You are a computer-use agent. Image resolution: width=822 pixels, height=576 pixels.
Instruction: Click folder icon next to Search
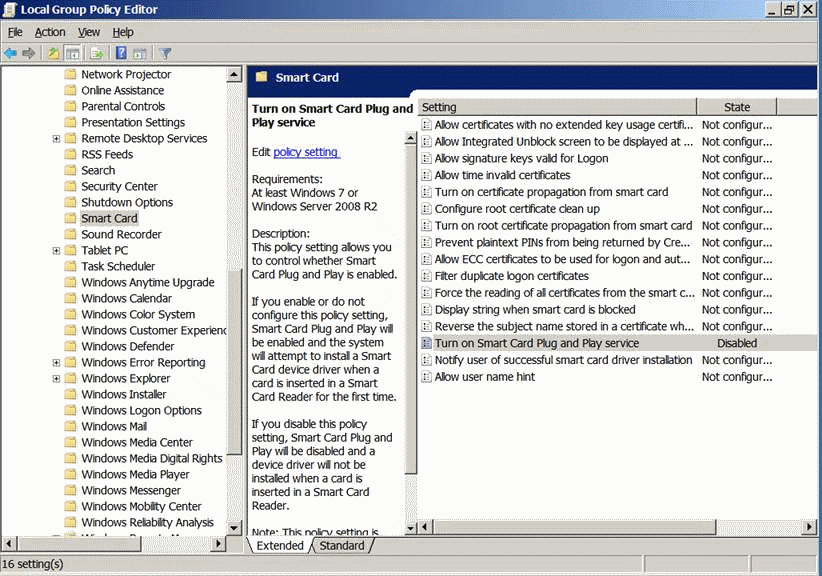(70, 170)
